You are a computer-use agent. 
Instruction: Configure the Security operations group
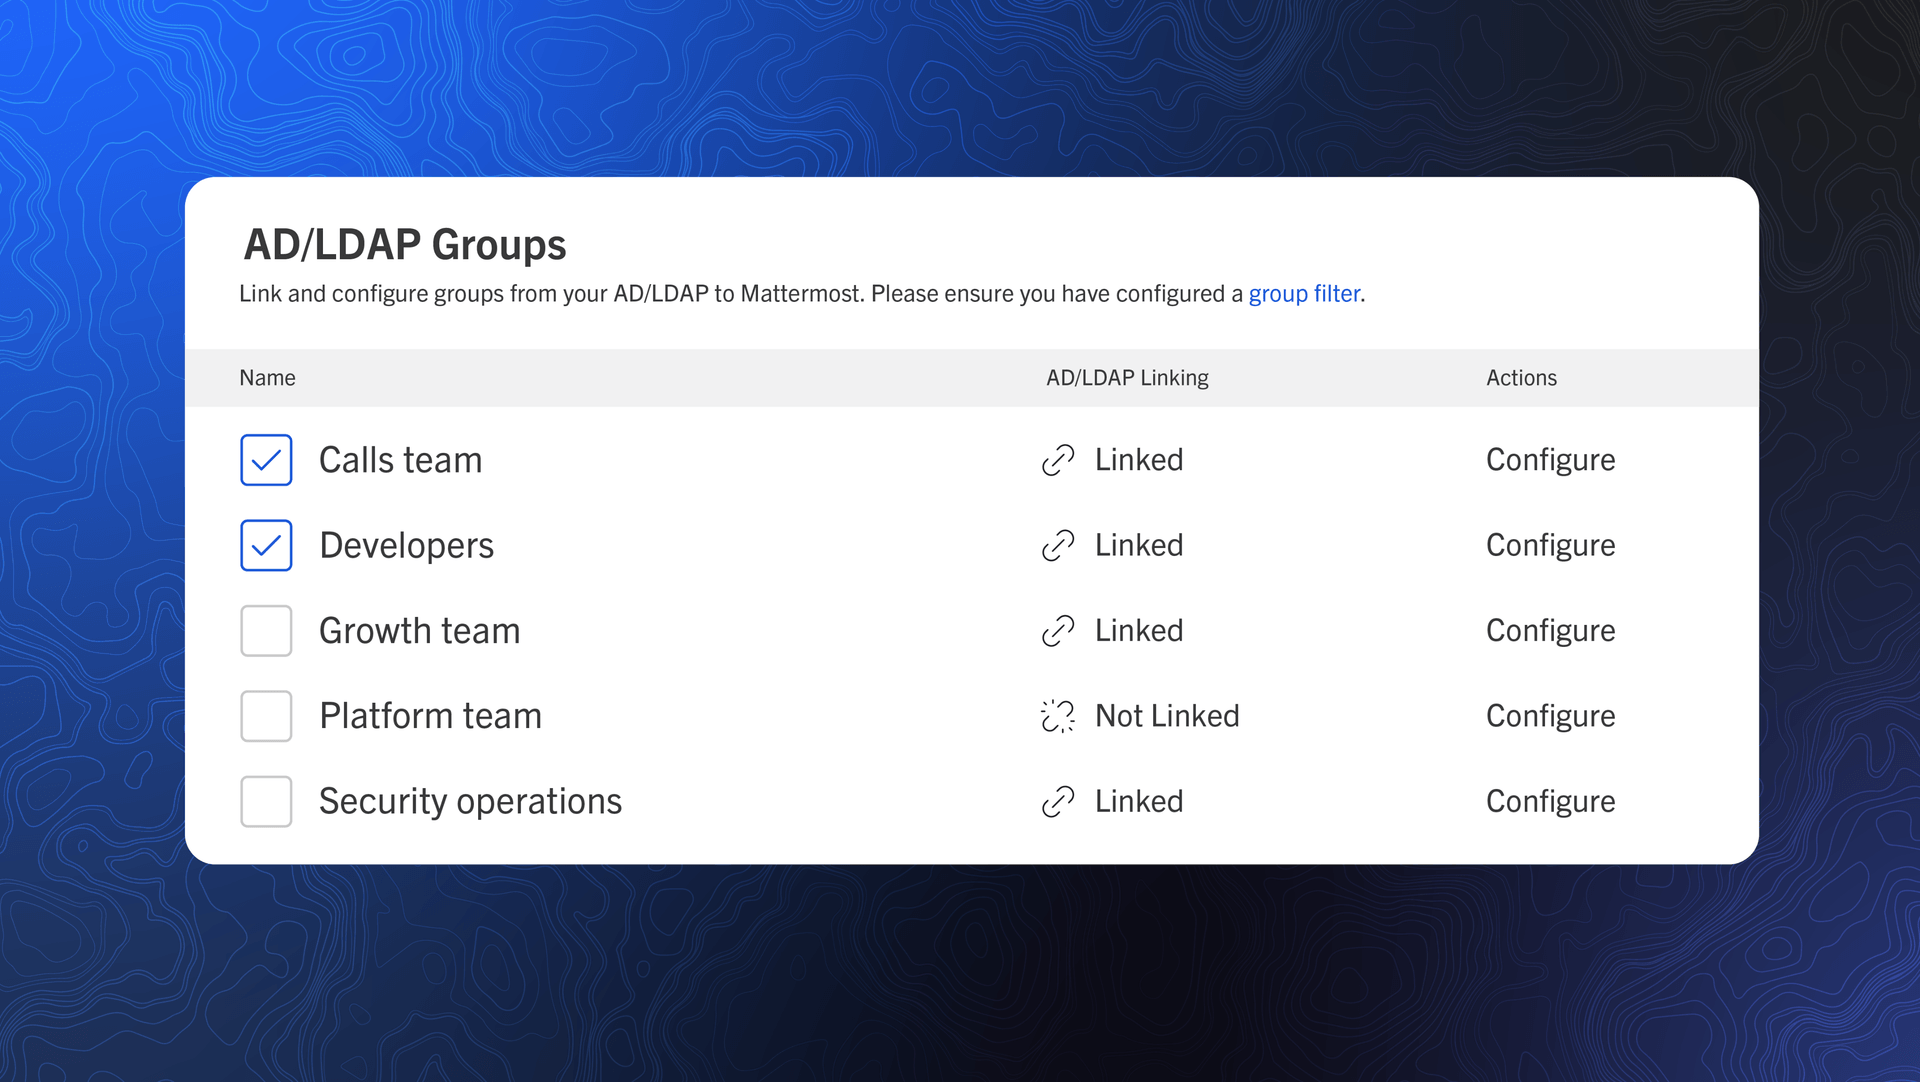[1550, 802]
